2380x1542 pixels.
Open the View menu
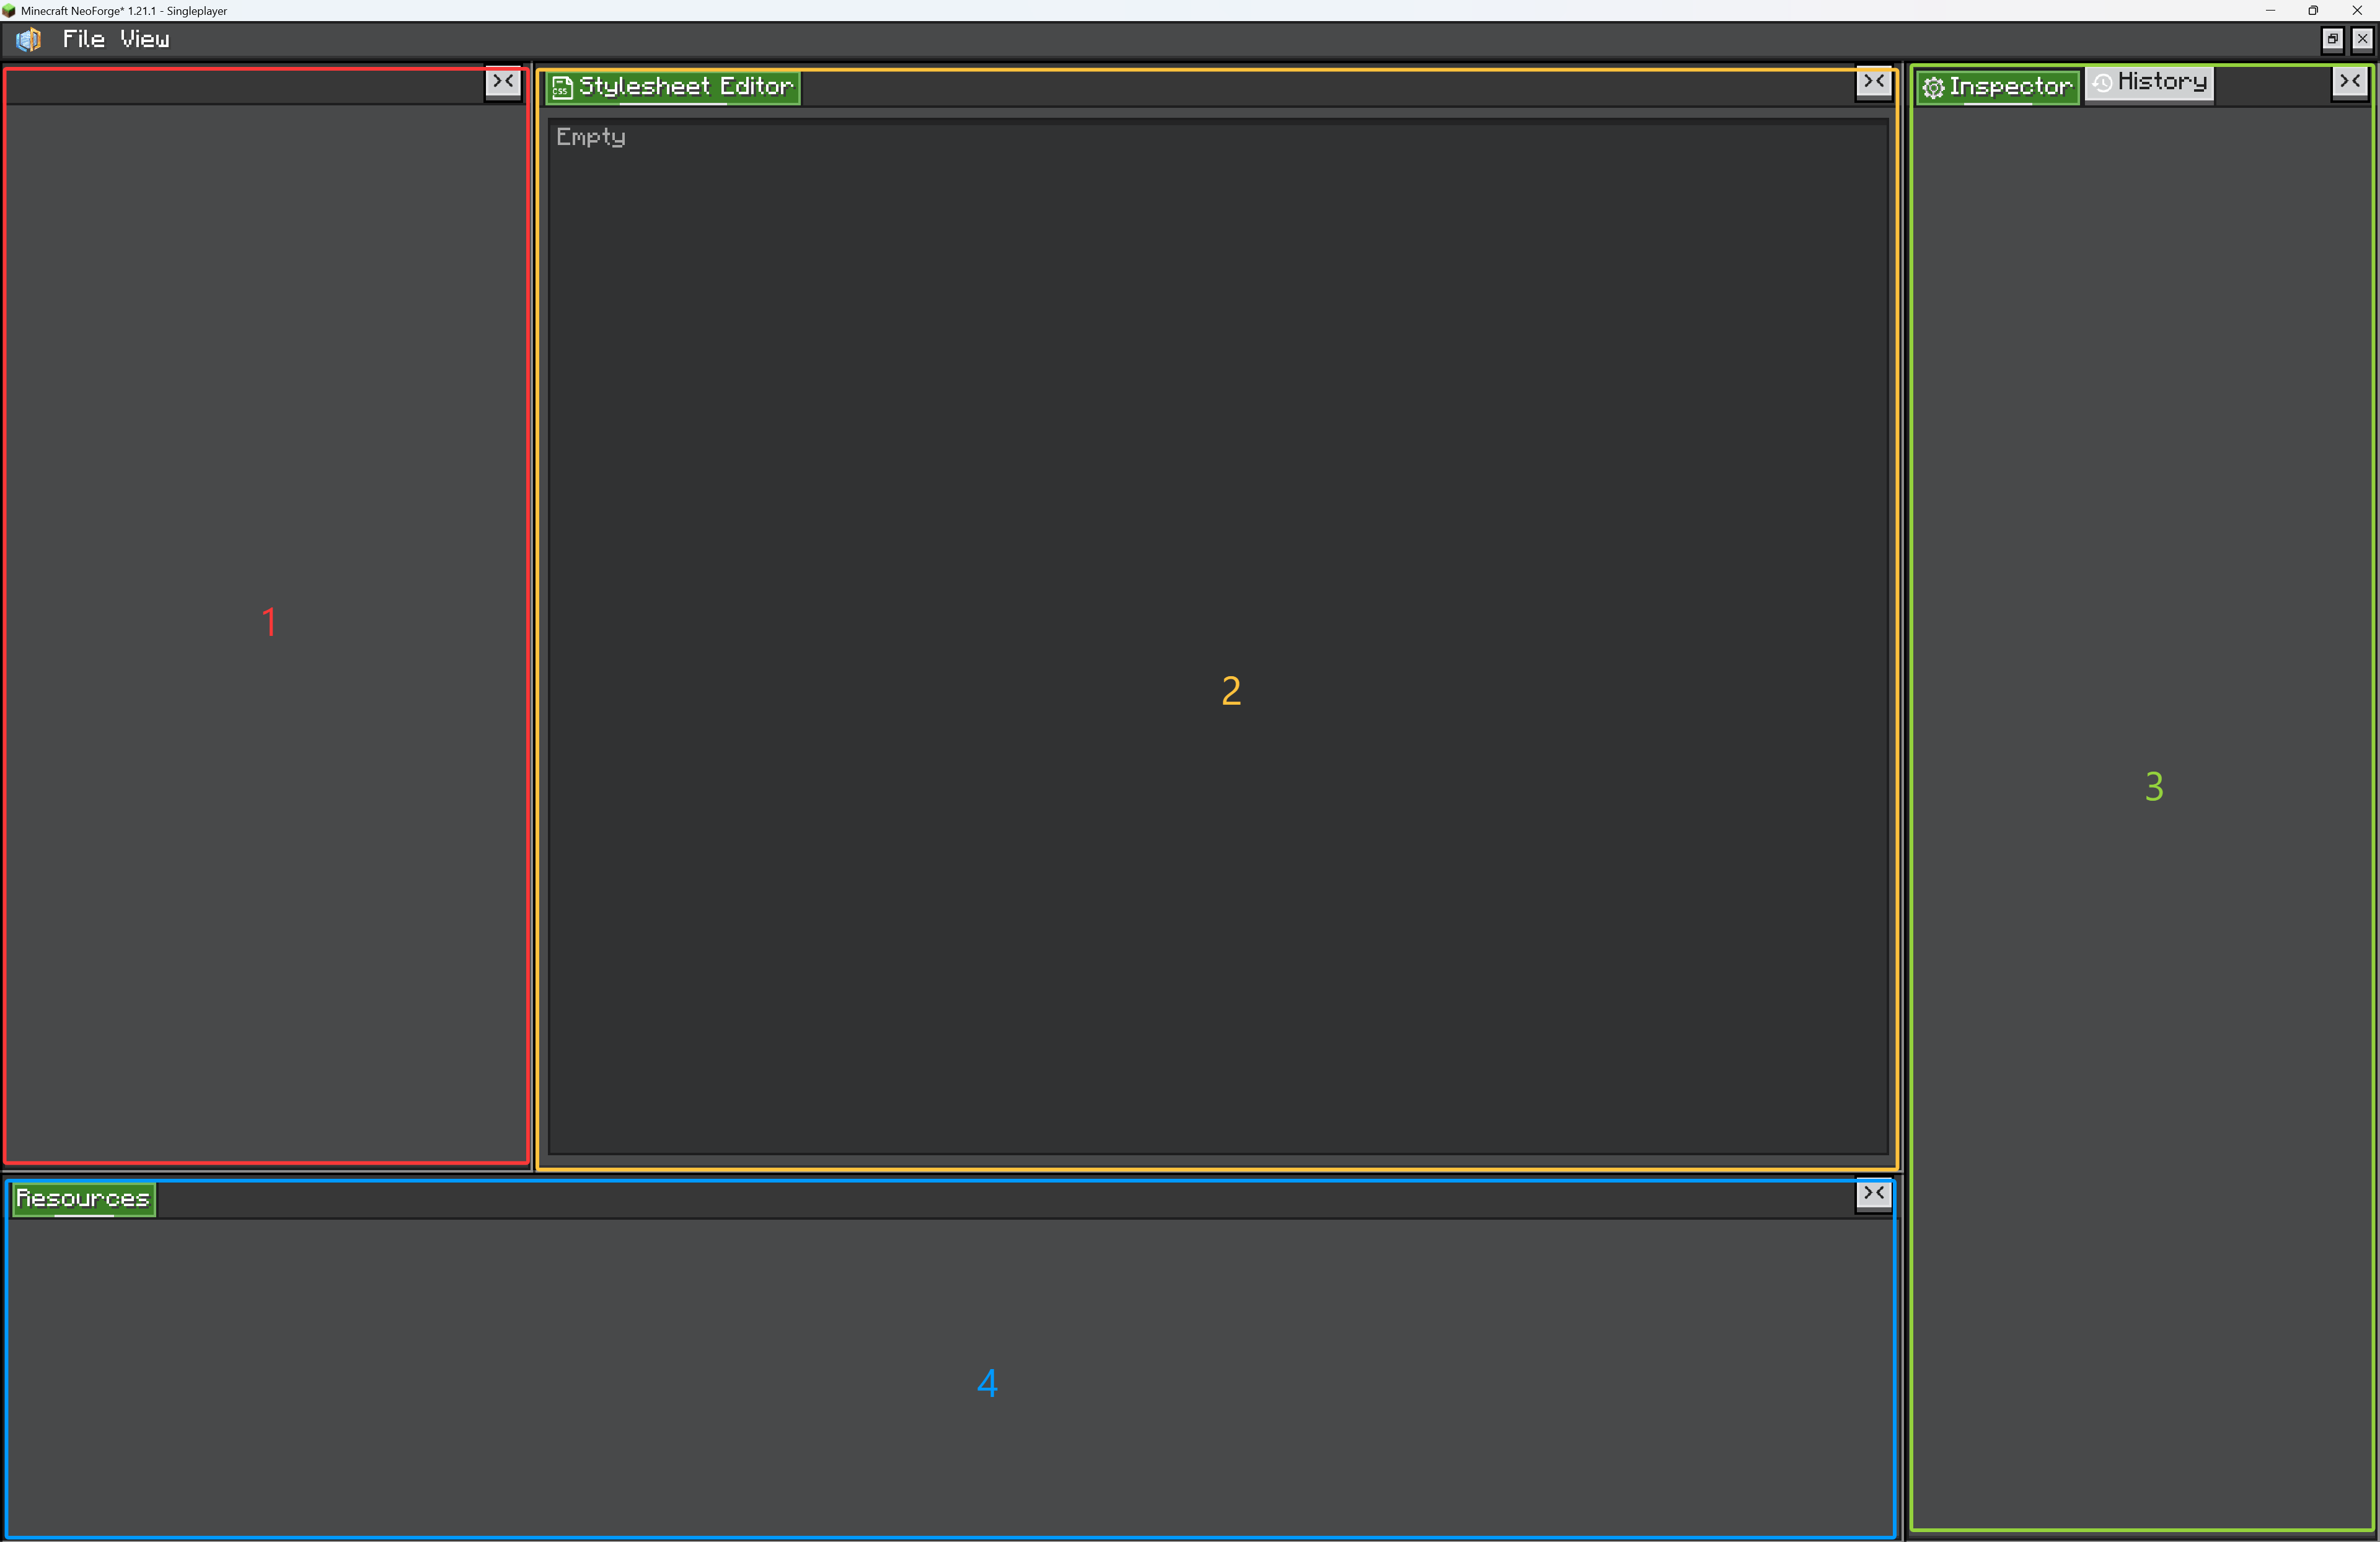(x=145, y=39)
